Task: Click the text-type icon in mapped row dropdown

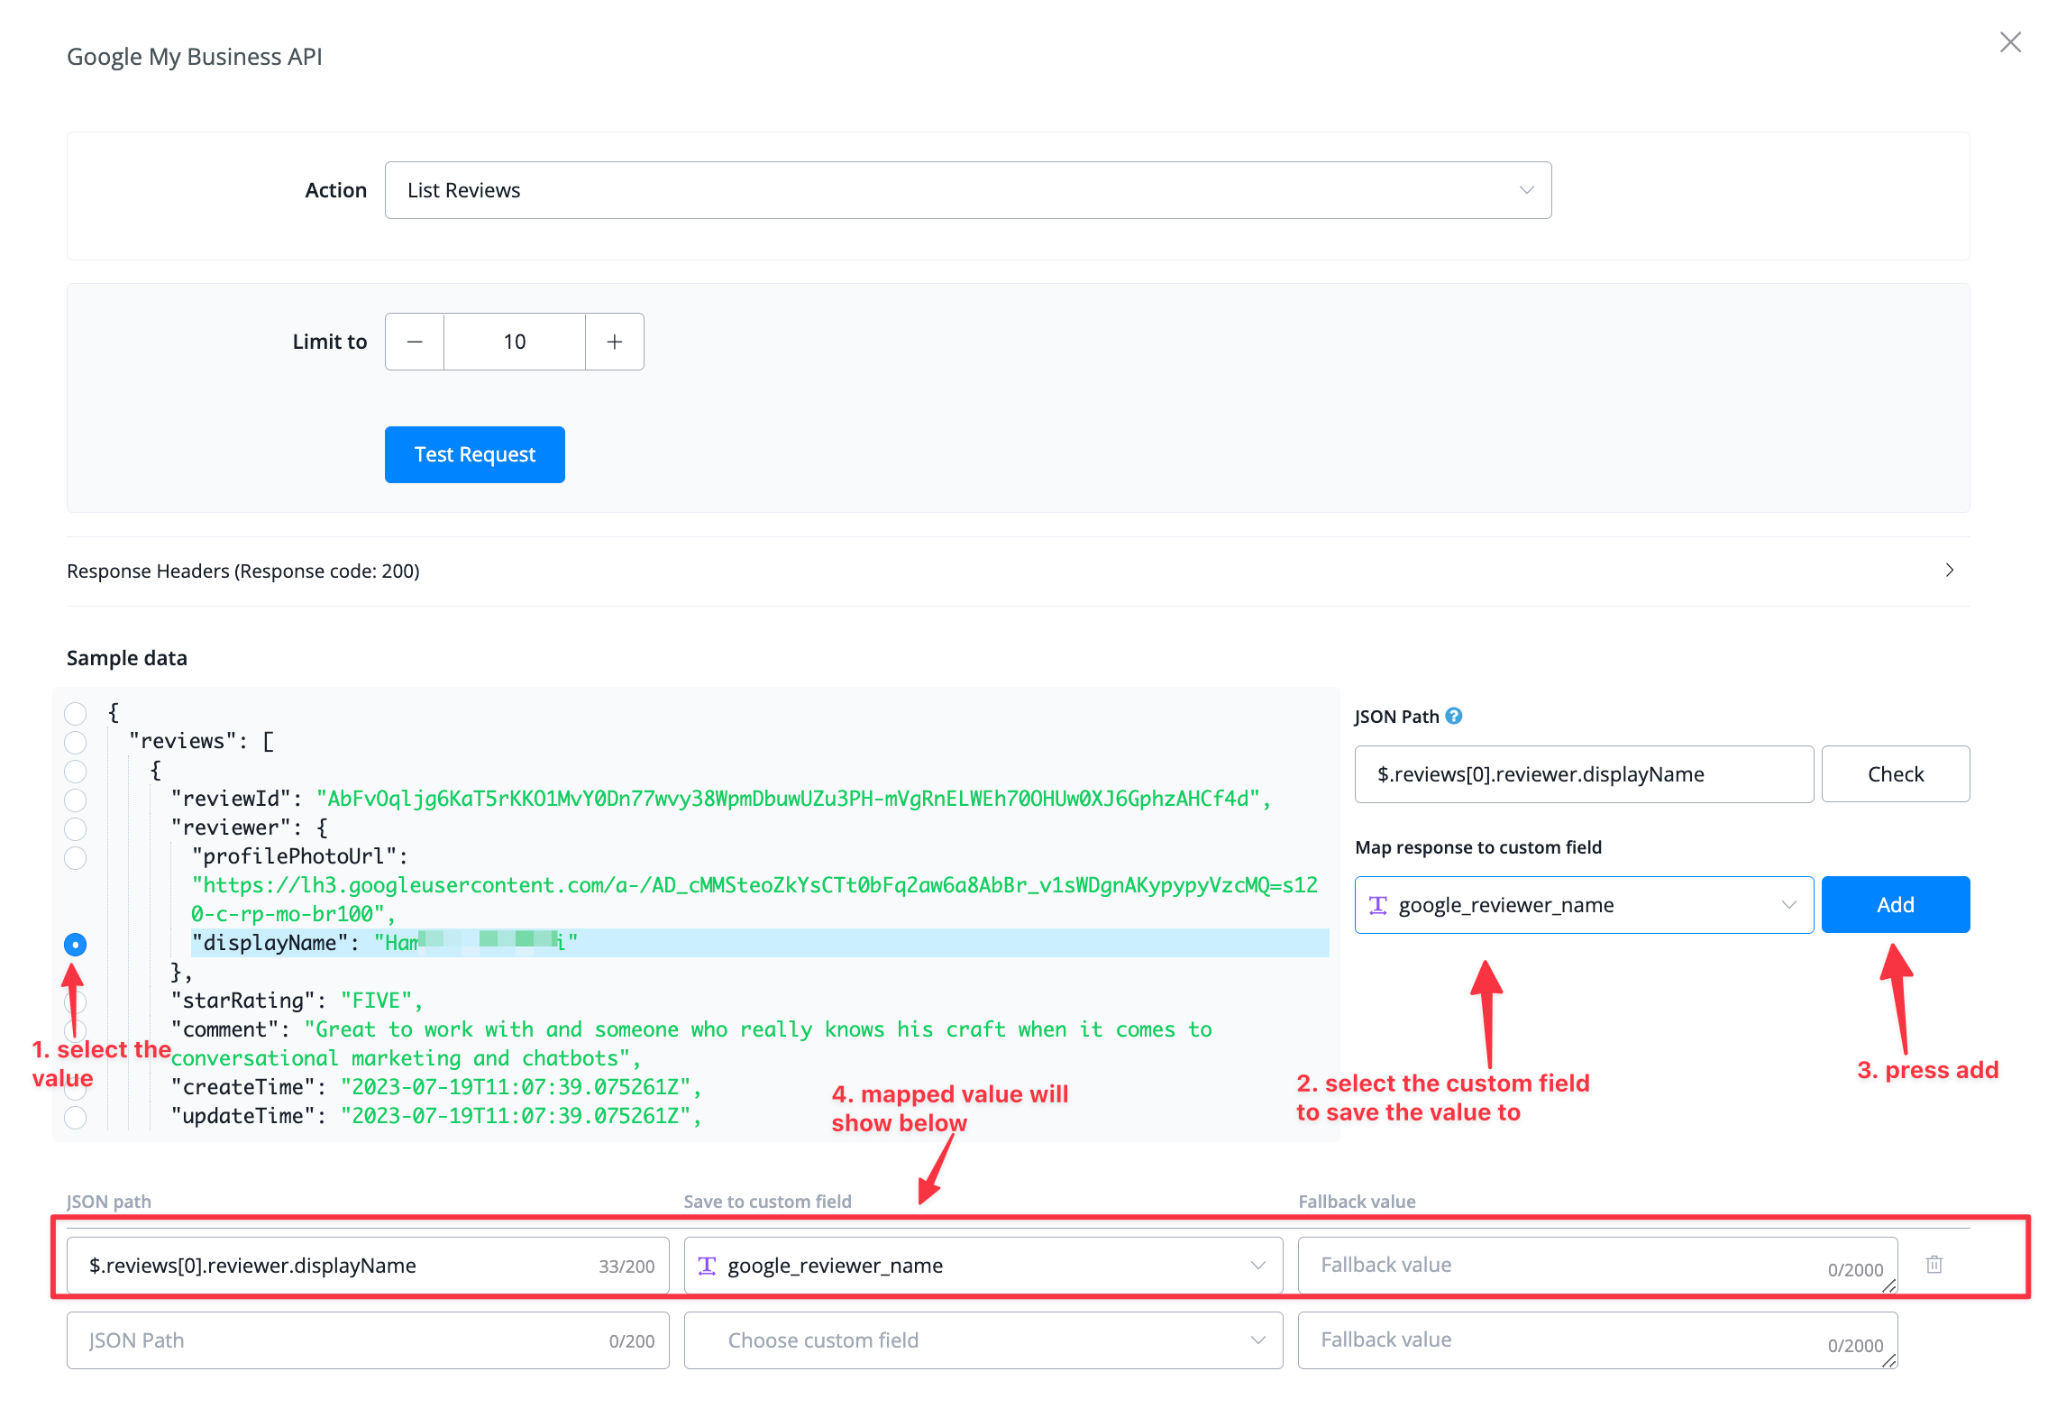Action: coord(707,1266)
